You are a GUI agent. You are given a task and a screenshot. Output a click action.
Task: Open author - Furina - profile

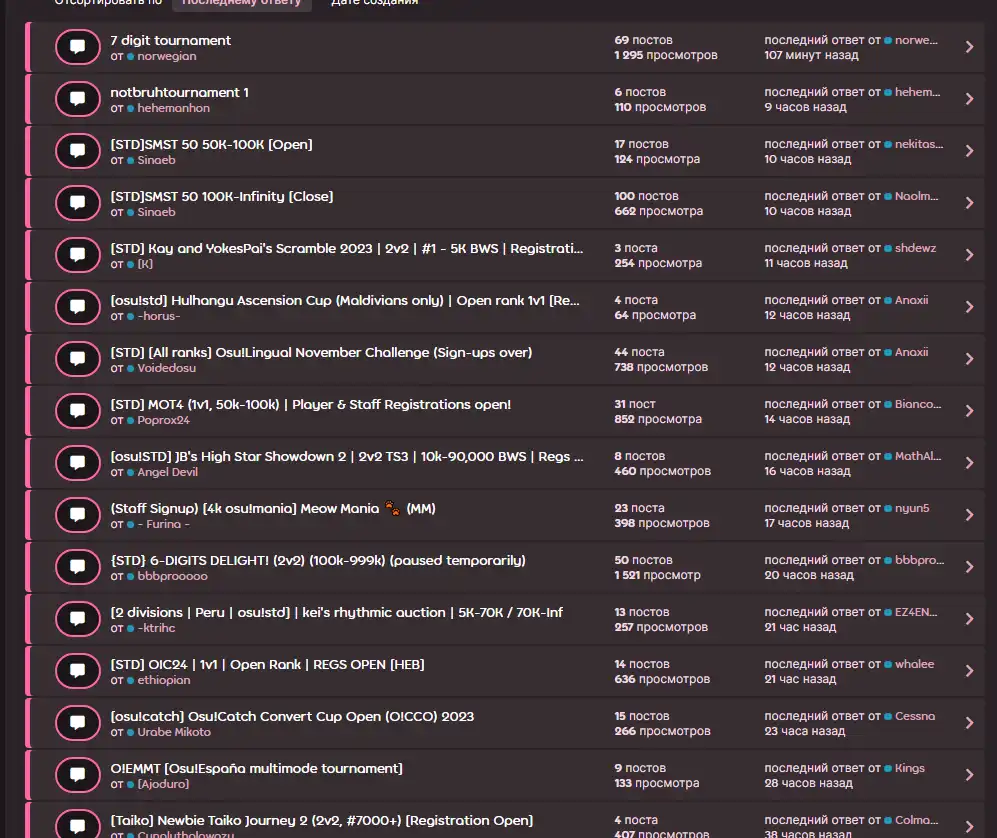pyautogui.click(x=163, y=524)
